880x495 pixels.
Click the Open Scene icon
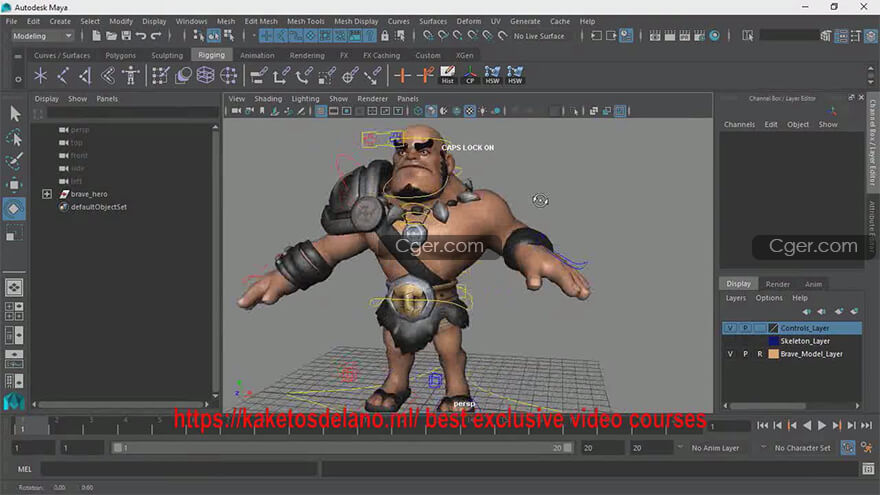pos(111,36)
